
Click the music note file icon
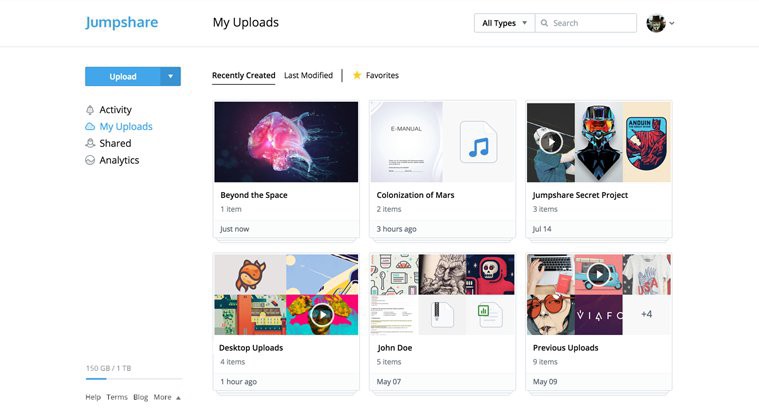479,142
